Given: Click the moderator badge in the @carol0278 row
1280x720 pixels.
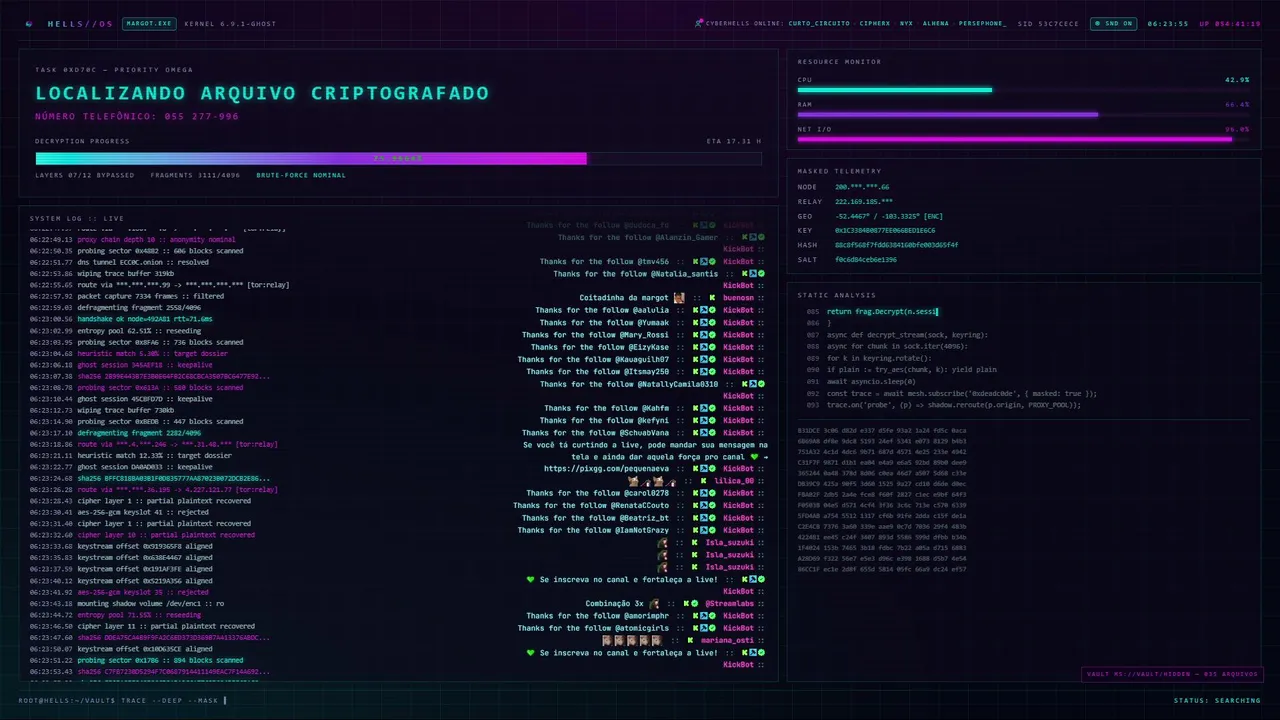Looking at the screenshot, I should pyautogui.click(x=704, y=493).
